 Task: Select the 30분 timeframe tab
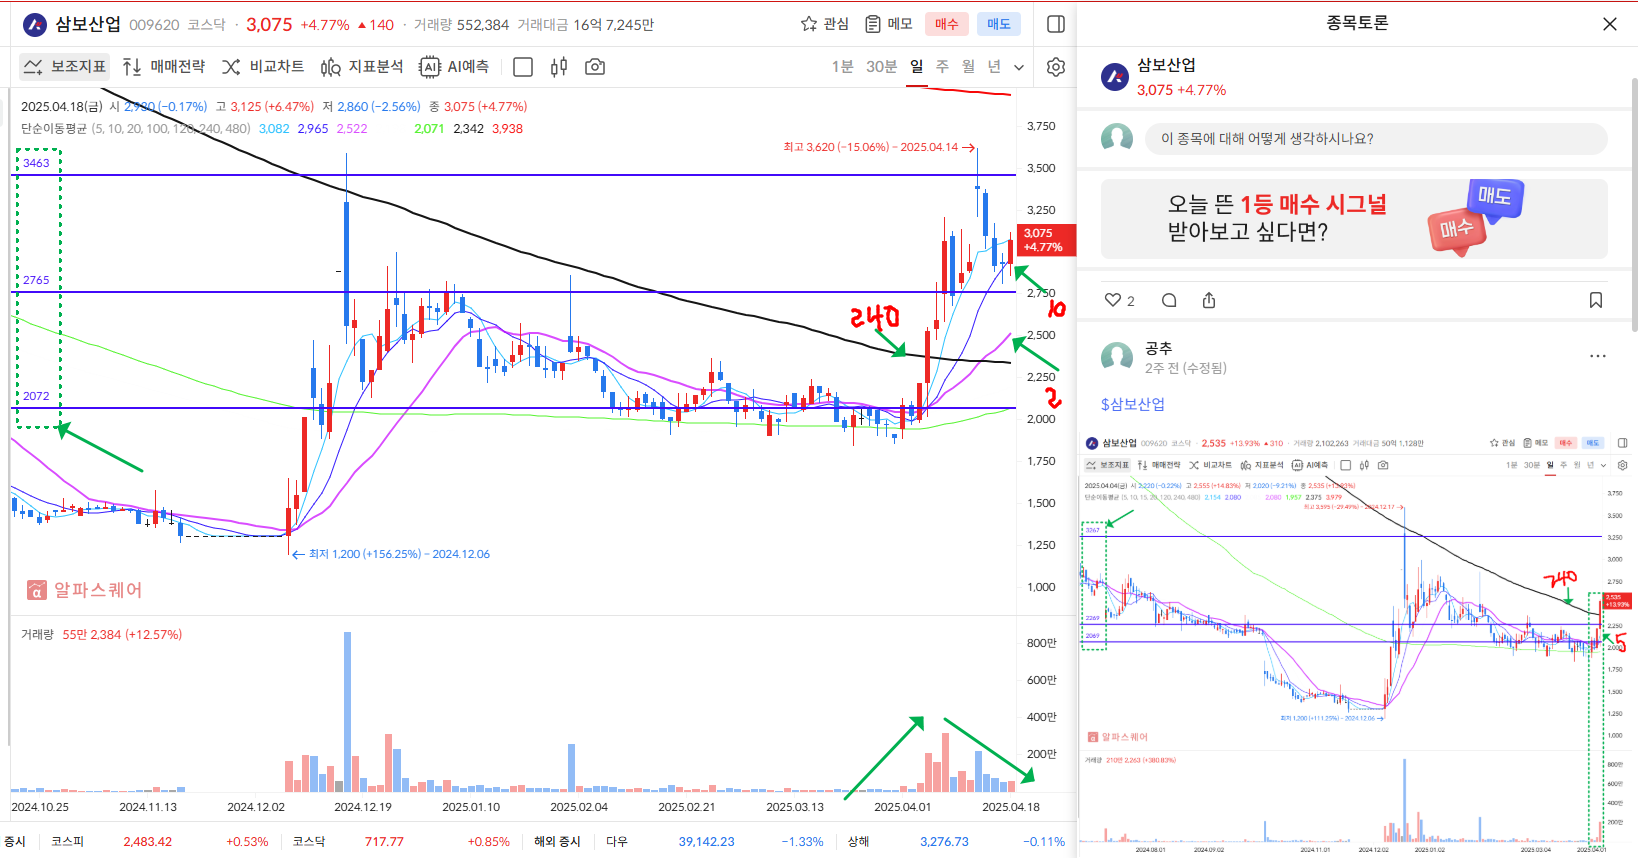coord(881,67)
